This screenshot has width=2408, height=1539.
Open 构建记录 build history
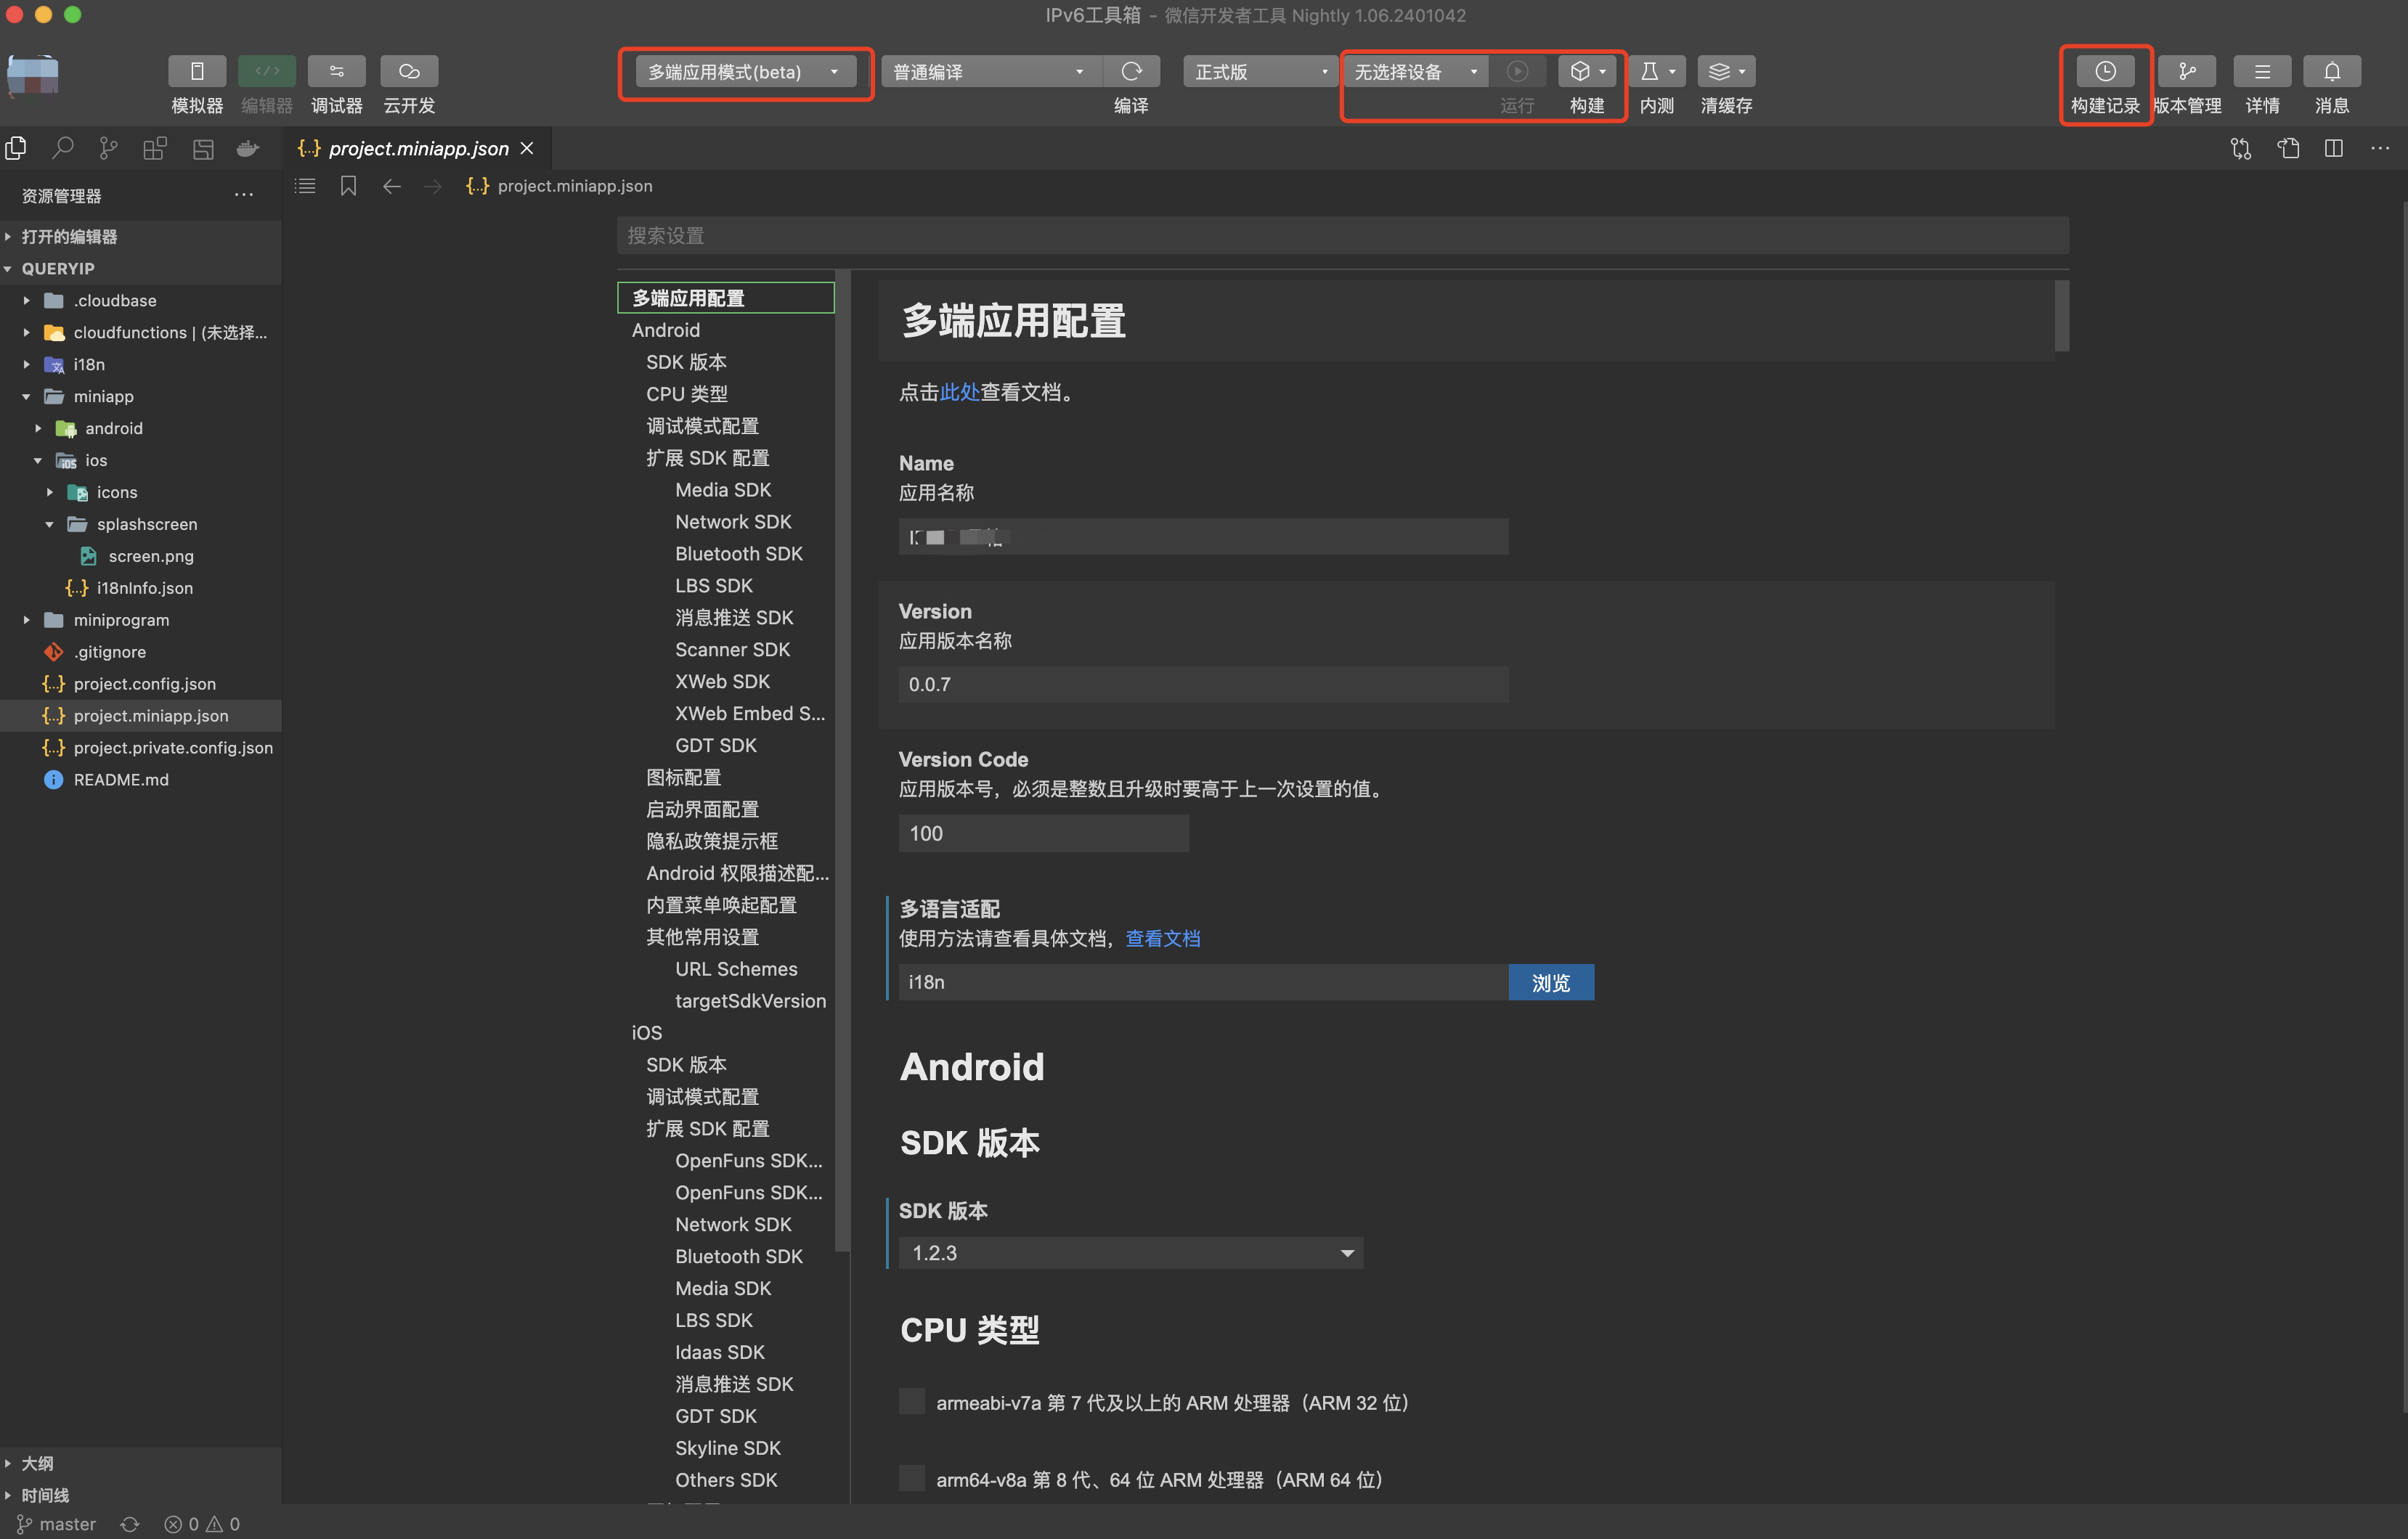coord(2105,71)
